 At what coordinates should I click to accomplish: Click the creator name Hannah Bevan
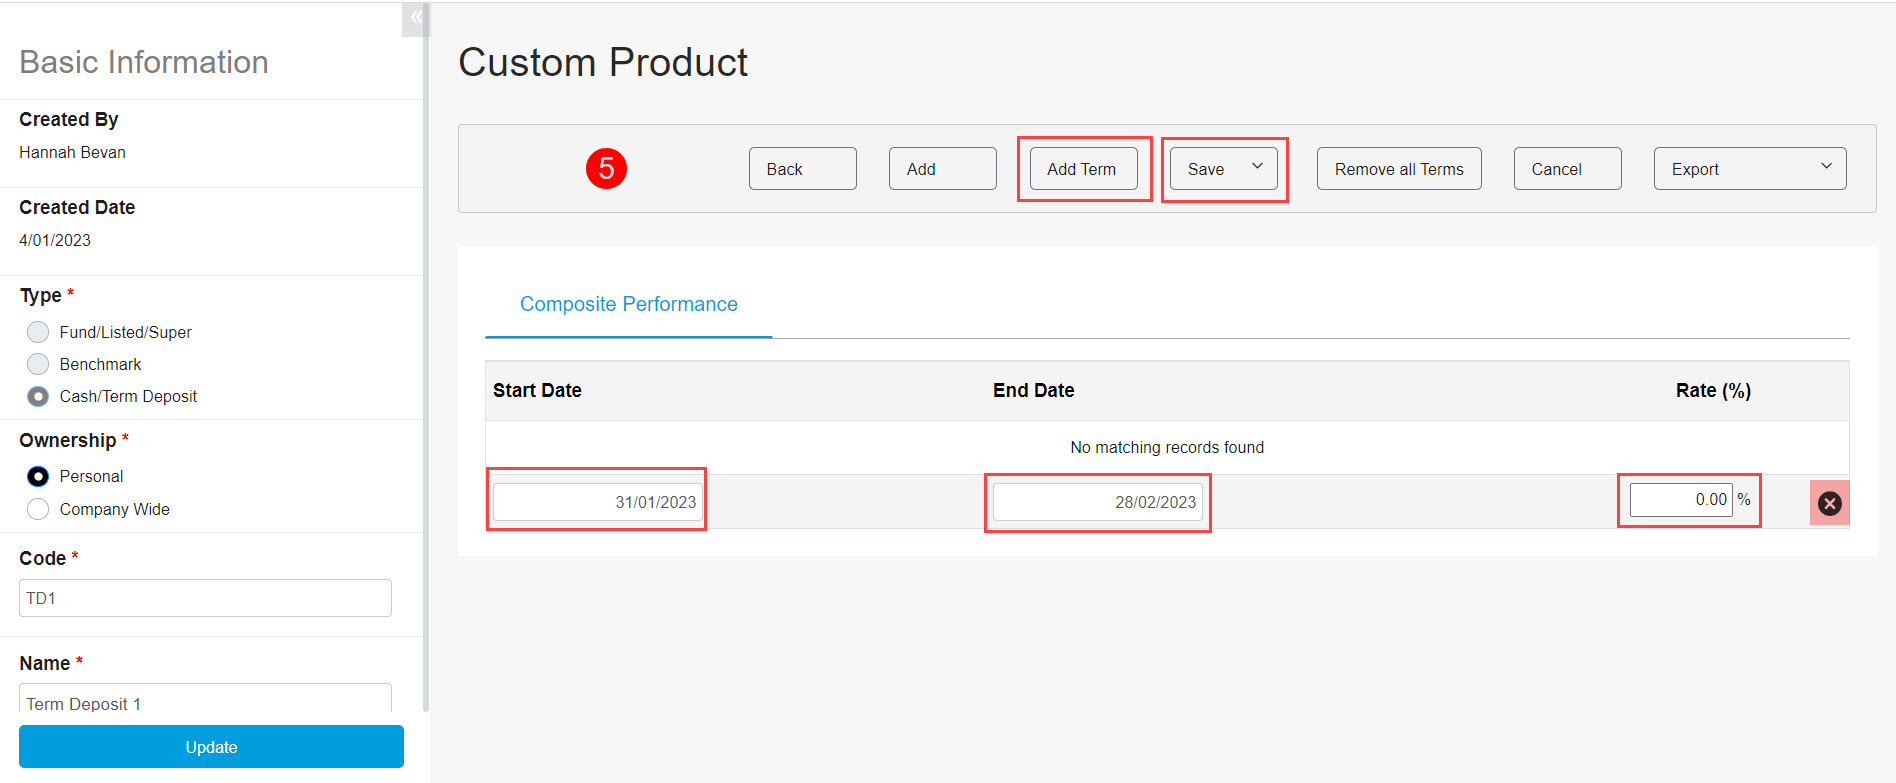pyautogui.click(x=72, y=152)
